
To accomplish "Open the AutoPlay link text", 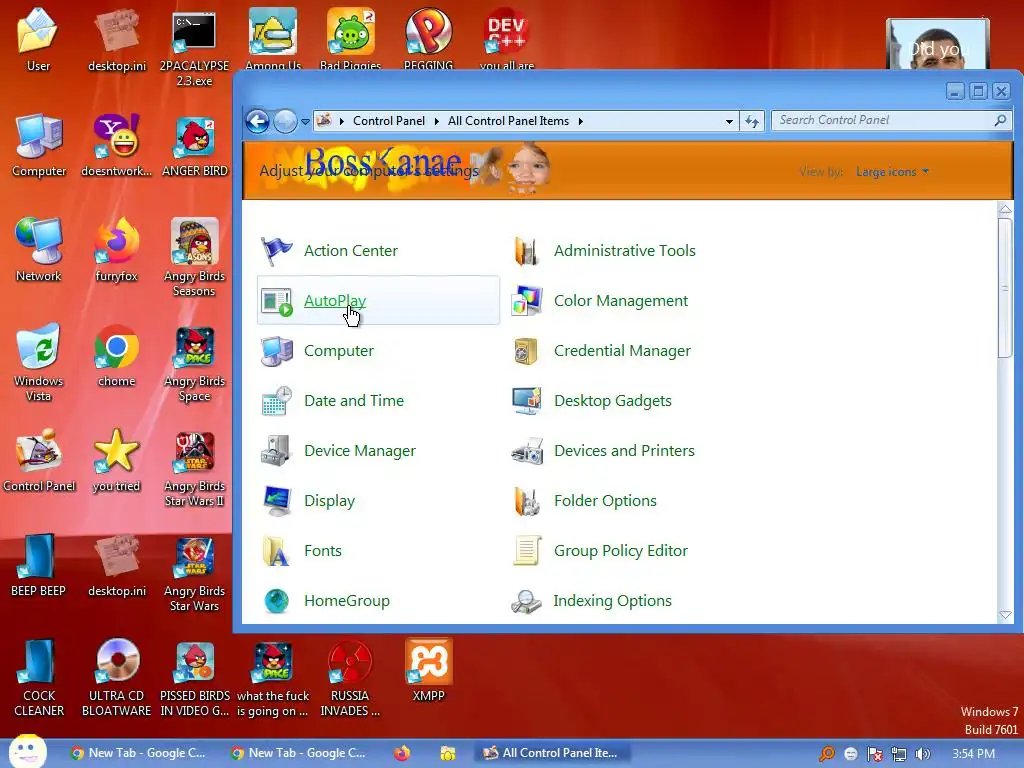I will point(335,301).
